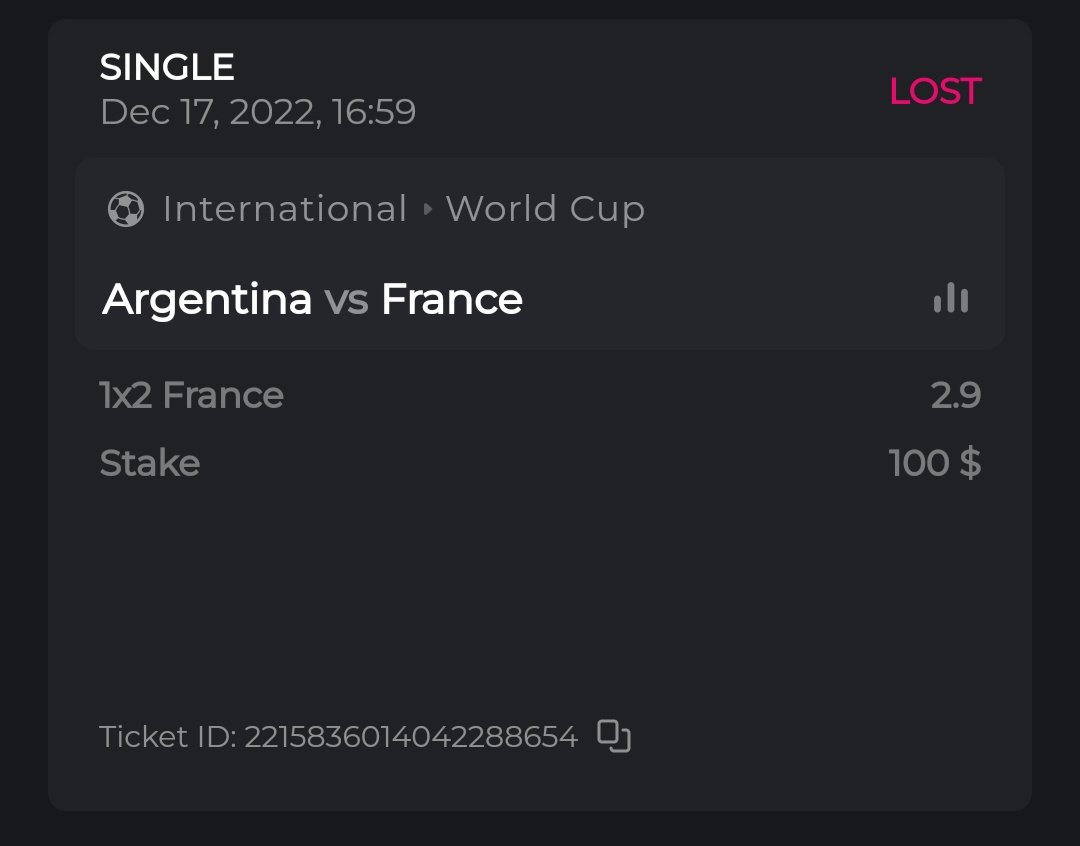Click the Ticket ID number text
This screenshot has width=1080, height=846.
click(411, 737)
